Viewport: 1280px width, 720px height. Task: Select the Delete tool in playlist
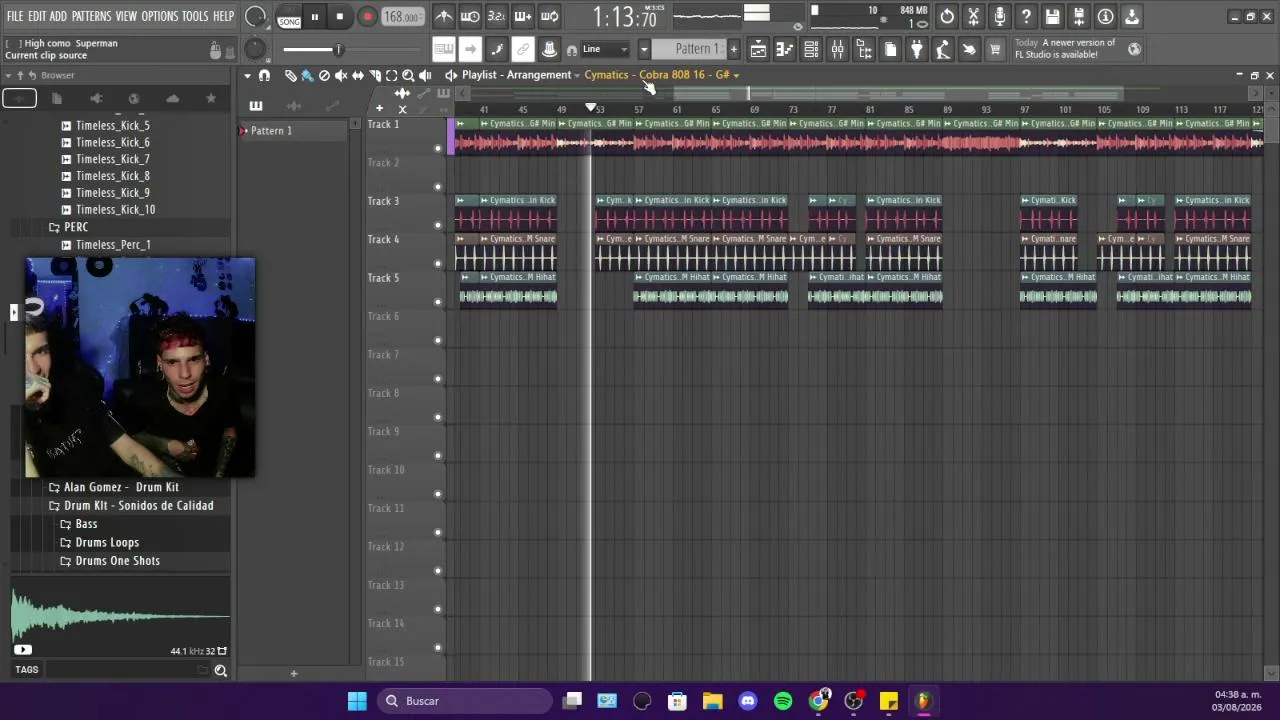tap(324, 75)
